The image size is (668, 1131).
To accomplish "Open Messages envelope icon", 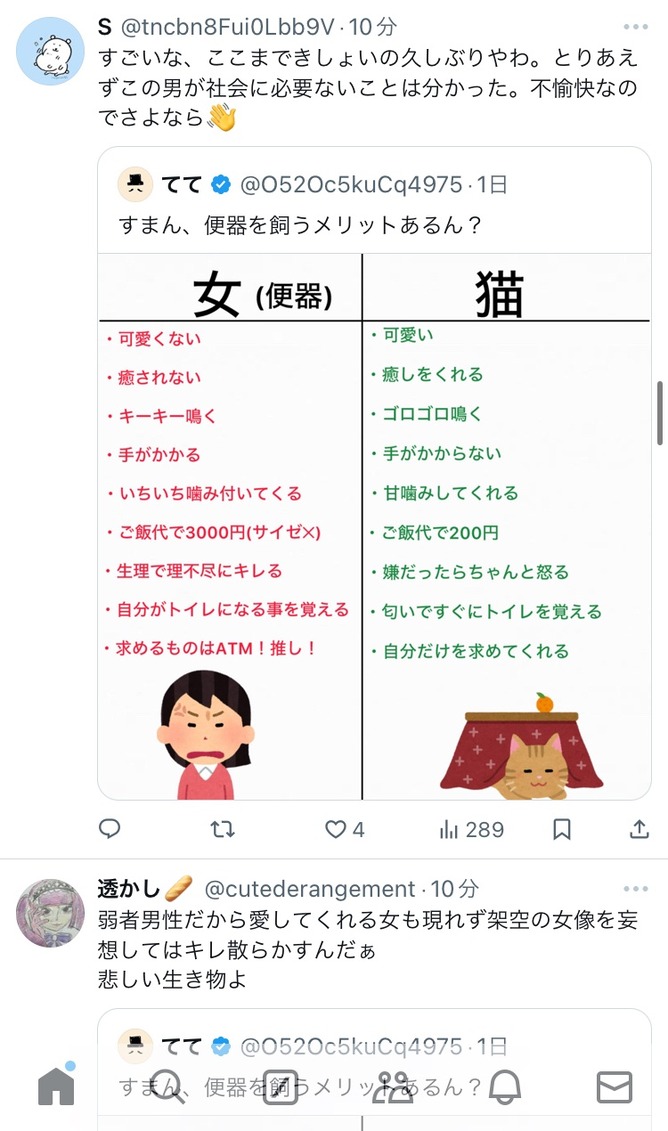I will point(615,1086).
